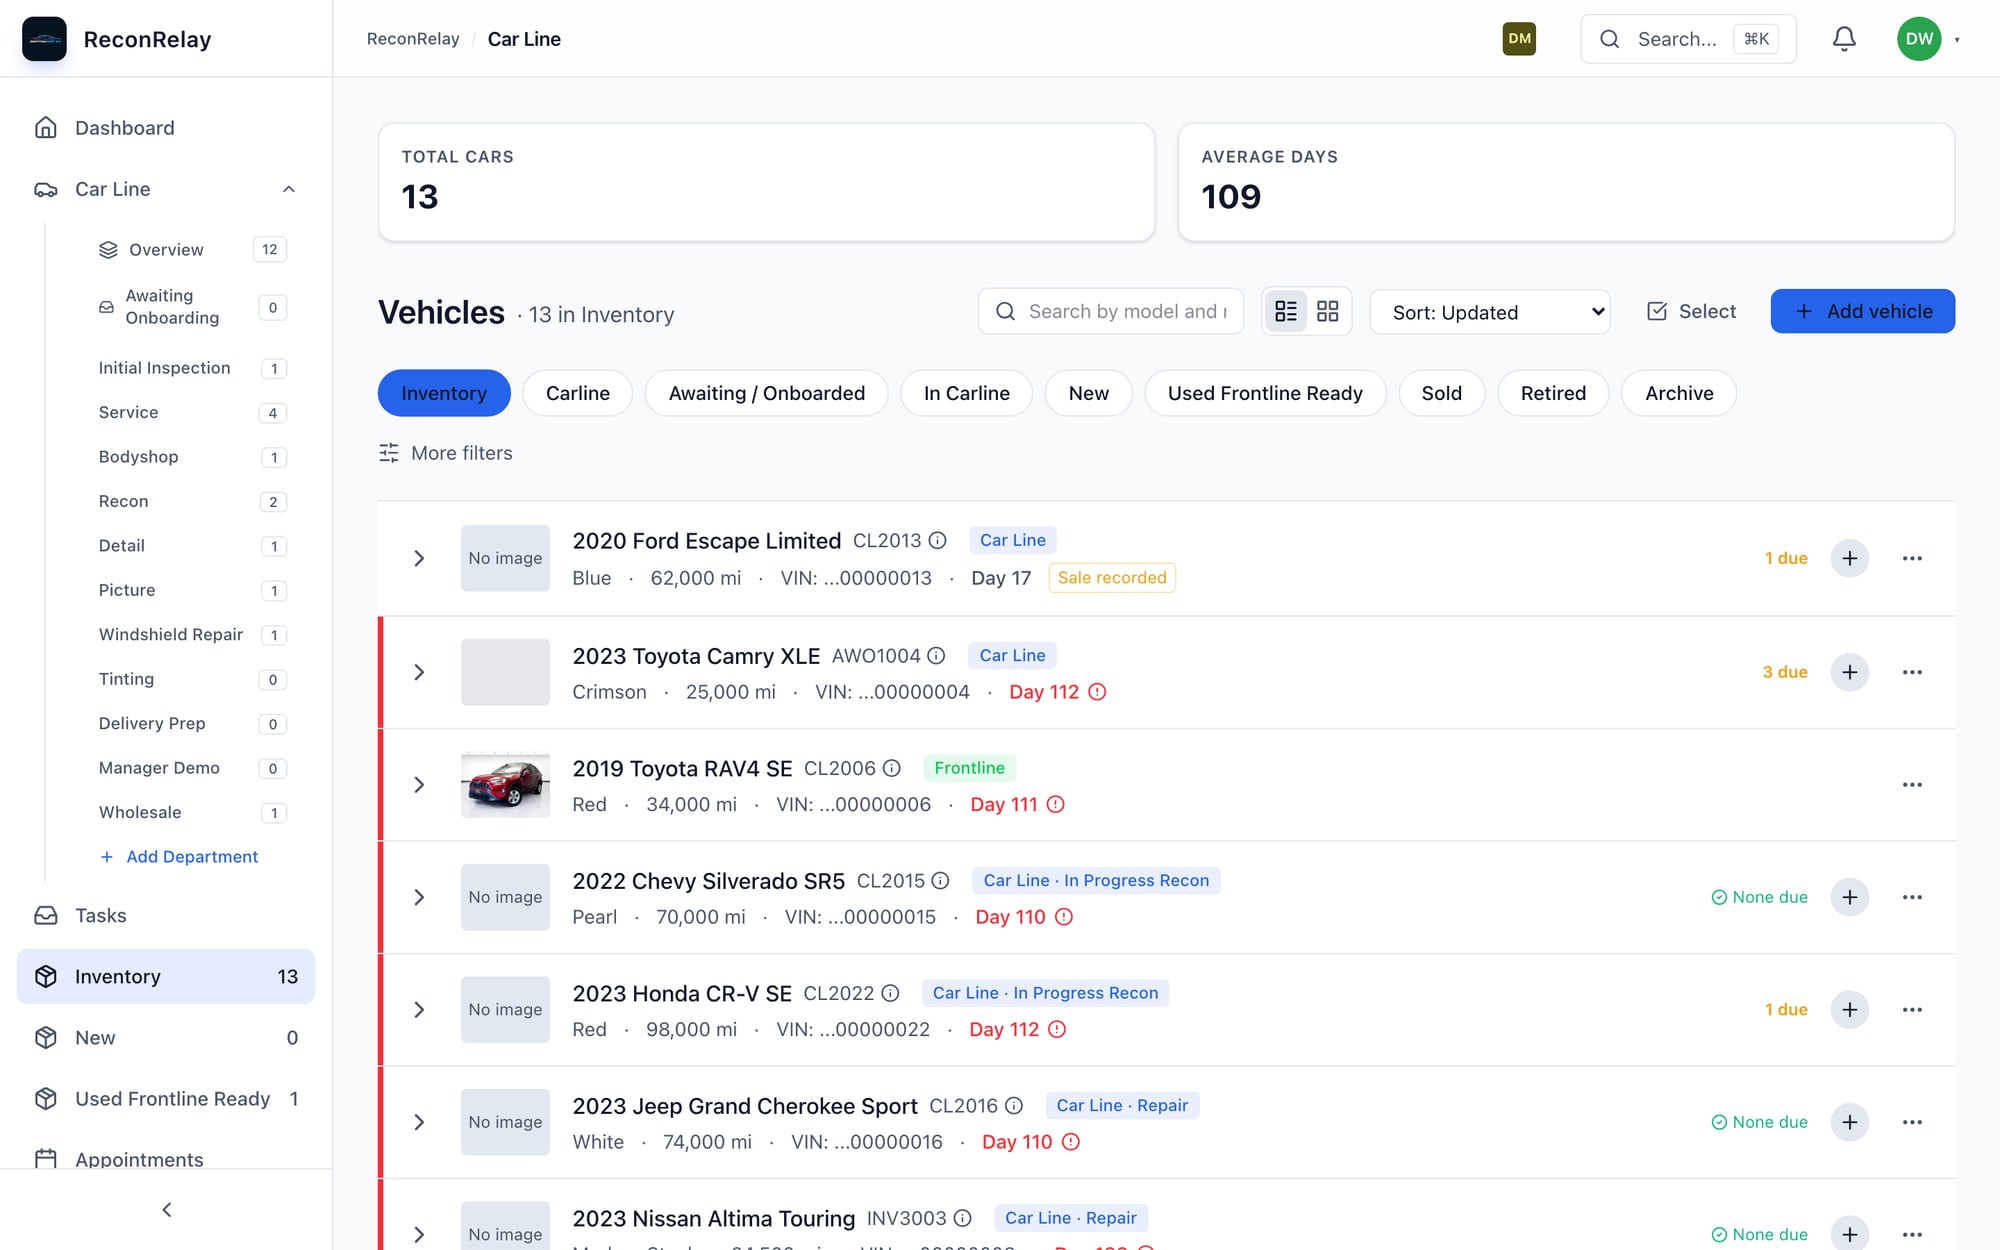Open Tasks in the sidebar

[166, 915]
